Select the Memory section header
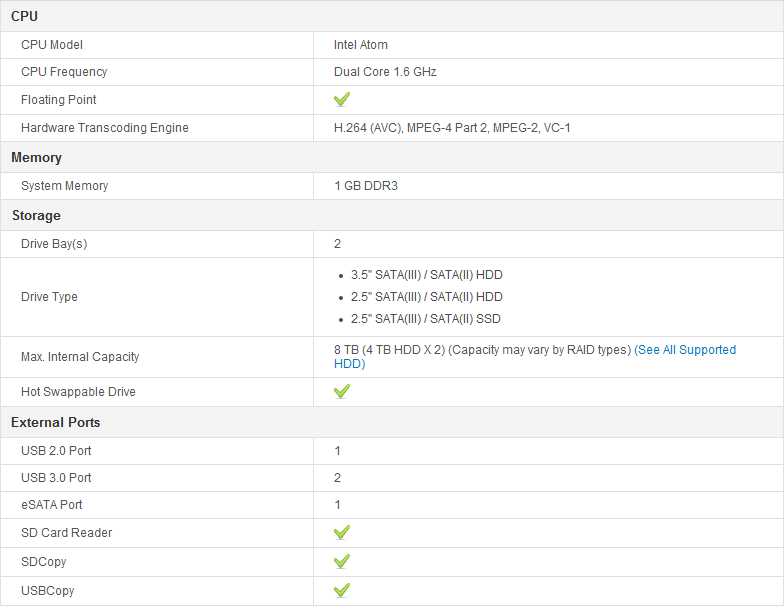 coord(36,158)
